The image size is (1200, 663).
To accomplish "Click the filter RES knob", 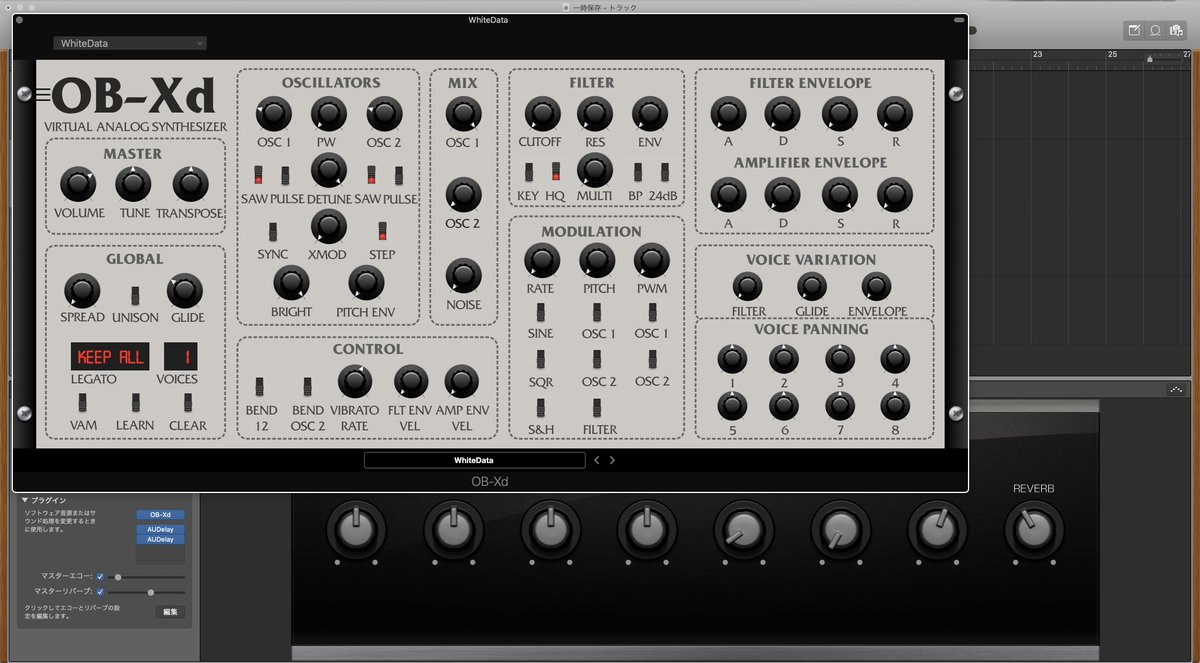I will point(595,114).
